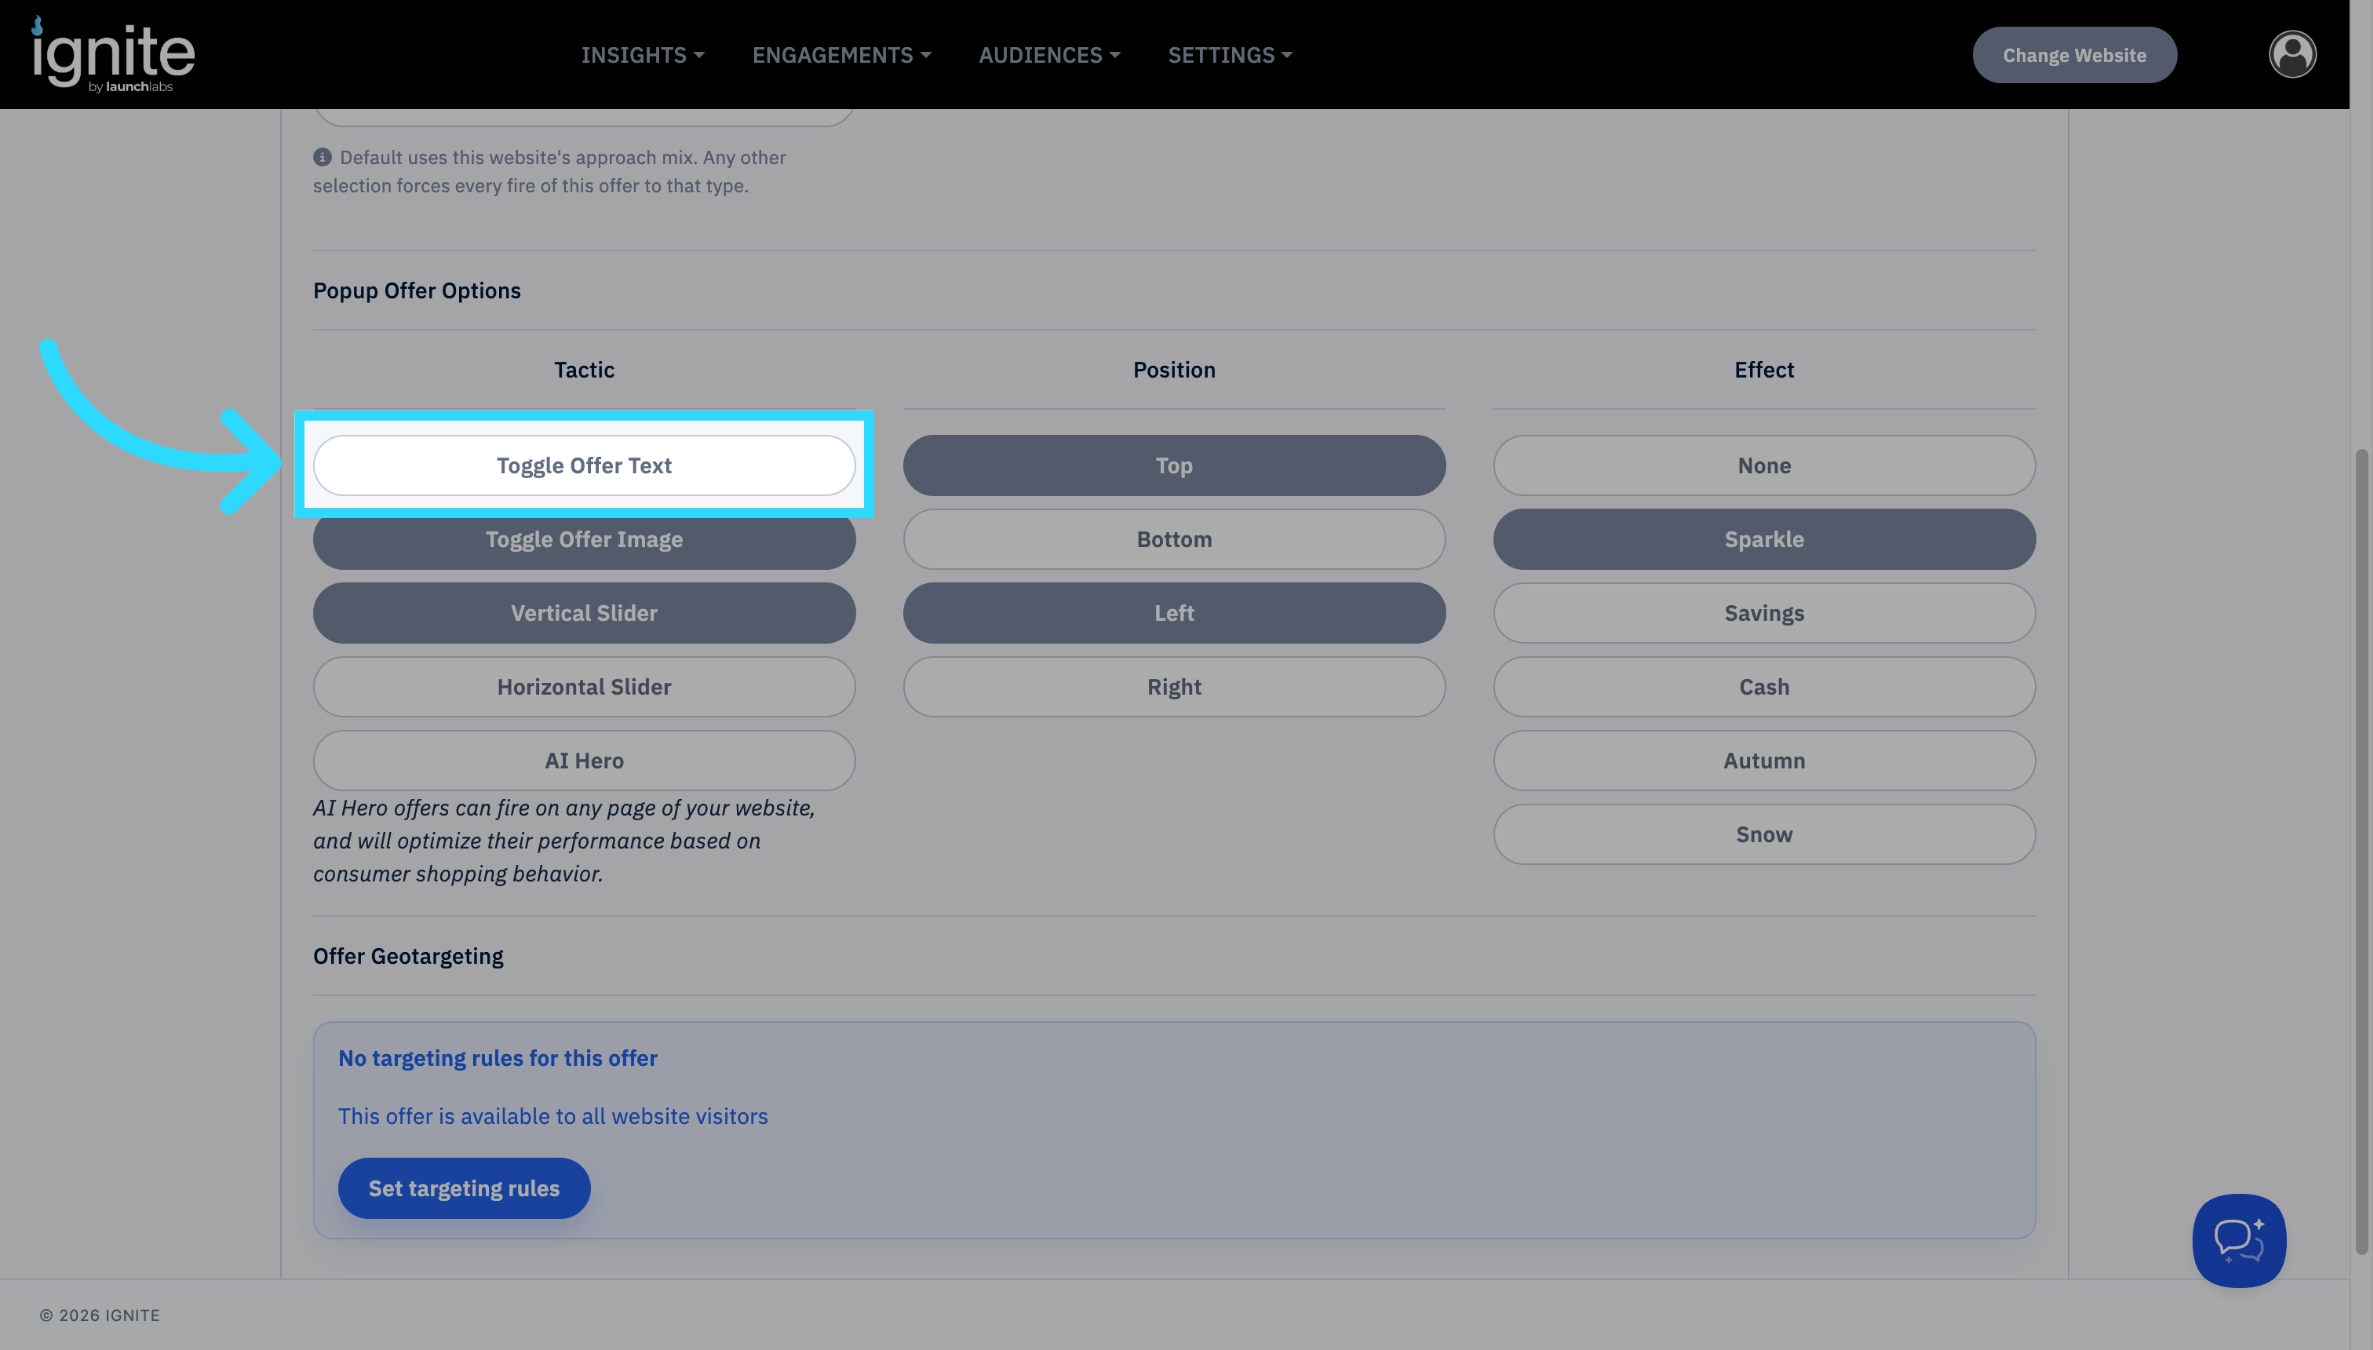Screen dimensions: 2373x1350
Task: Enable the Horizontal Slider tactic
Action: (584, 687)
